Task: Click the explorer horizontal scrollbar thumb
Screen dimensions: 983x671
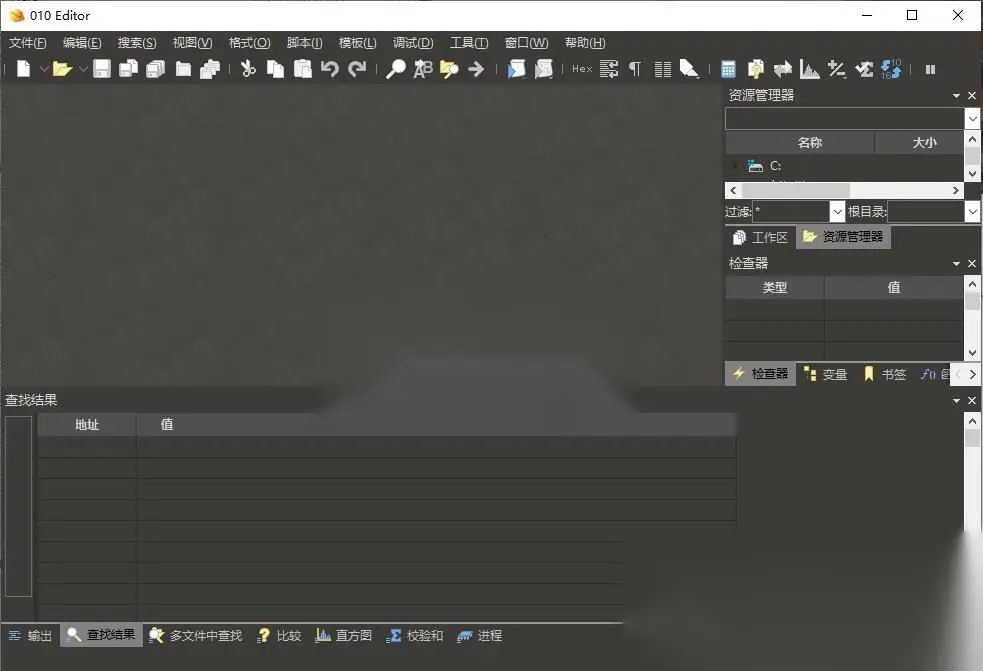Action: coord(795,190)
